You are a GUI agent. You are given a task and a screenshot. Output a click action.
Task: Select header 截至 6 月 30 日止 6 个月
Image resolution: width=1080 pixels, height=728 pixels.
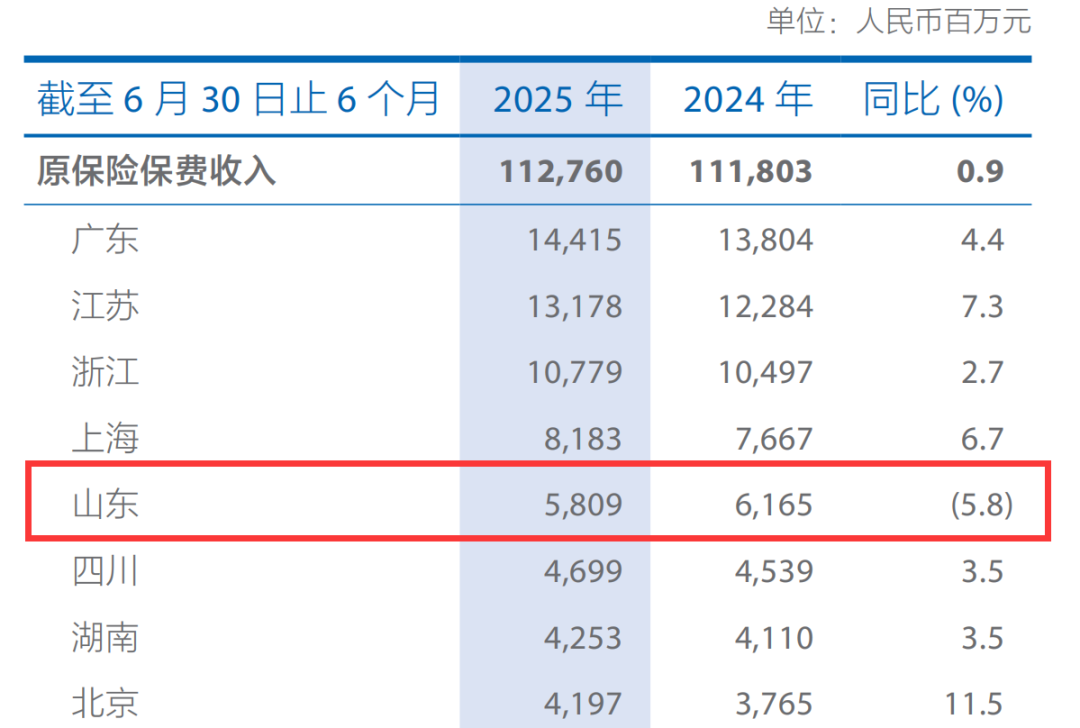click(x=238, y=98)
